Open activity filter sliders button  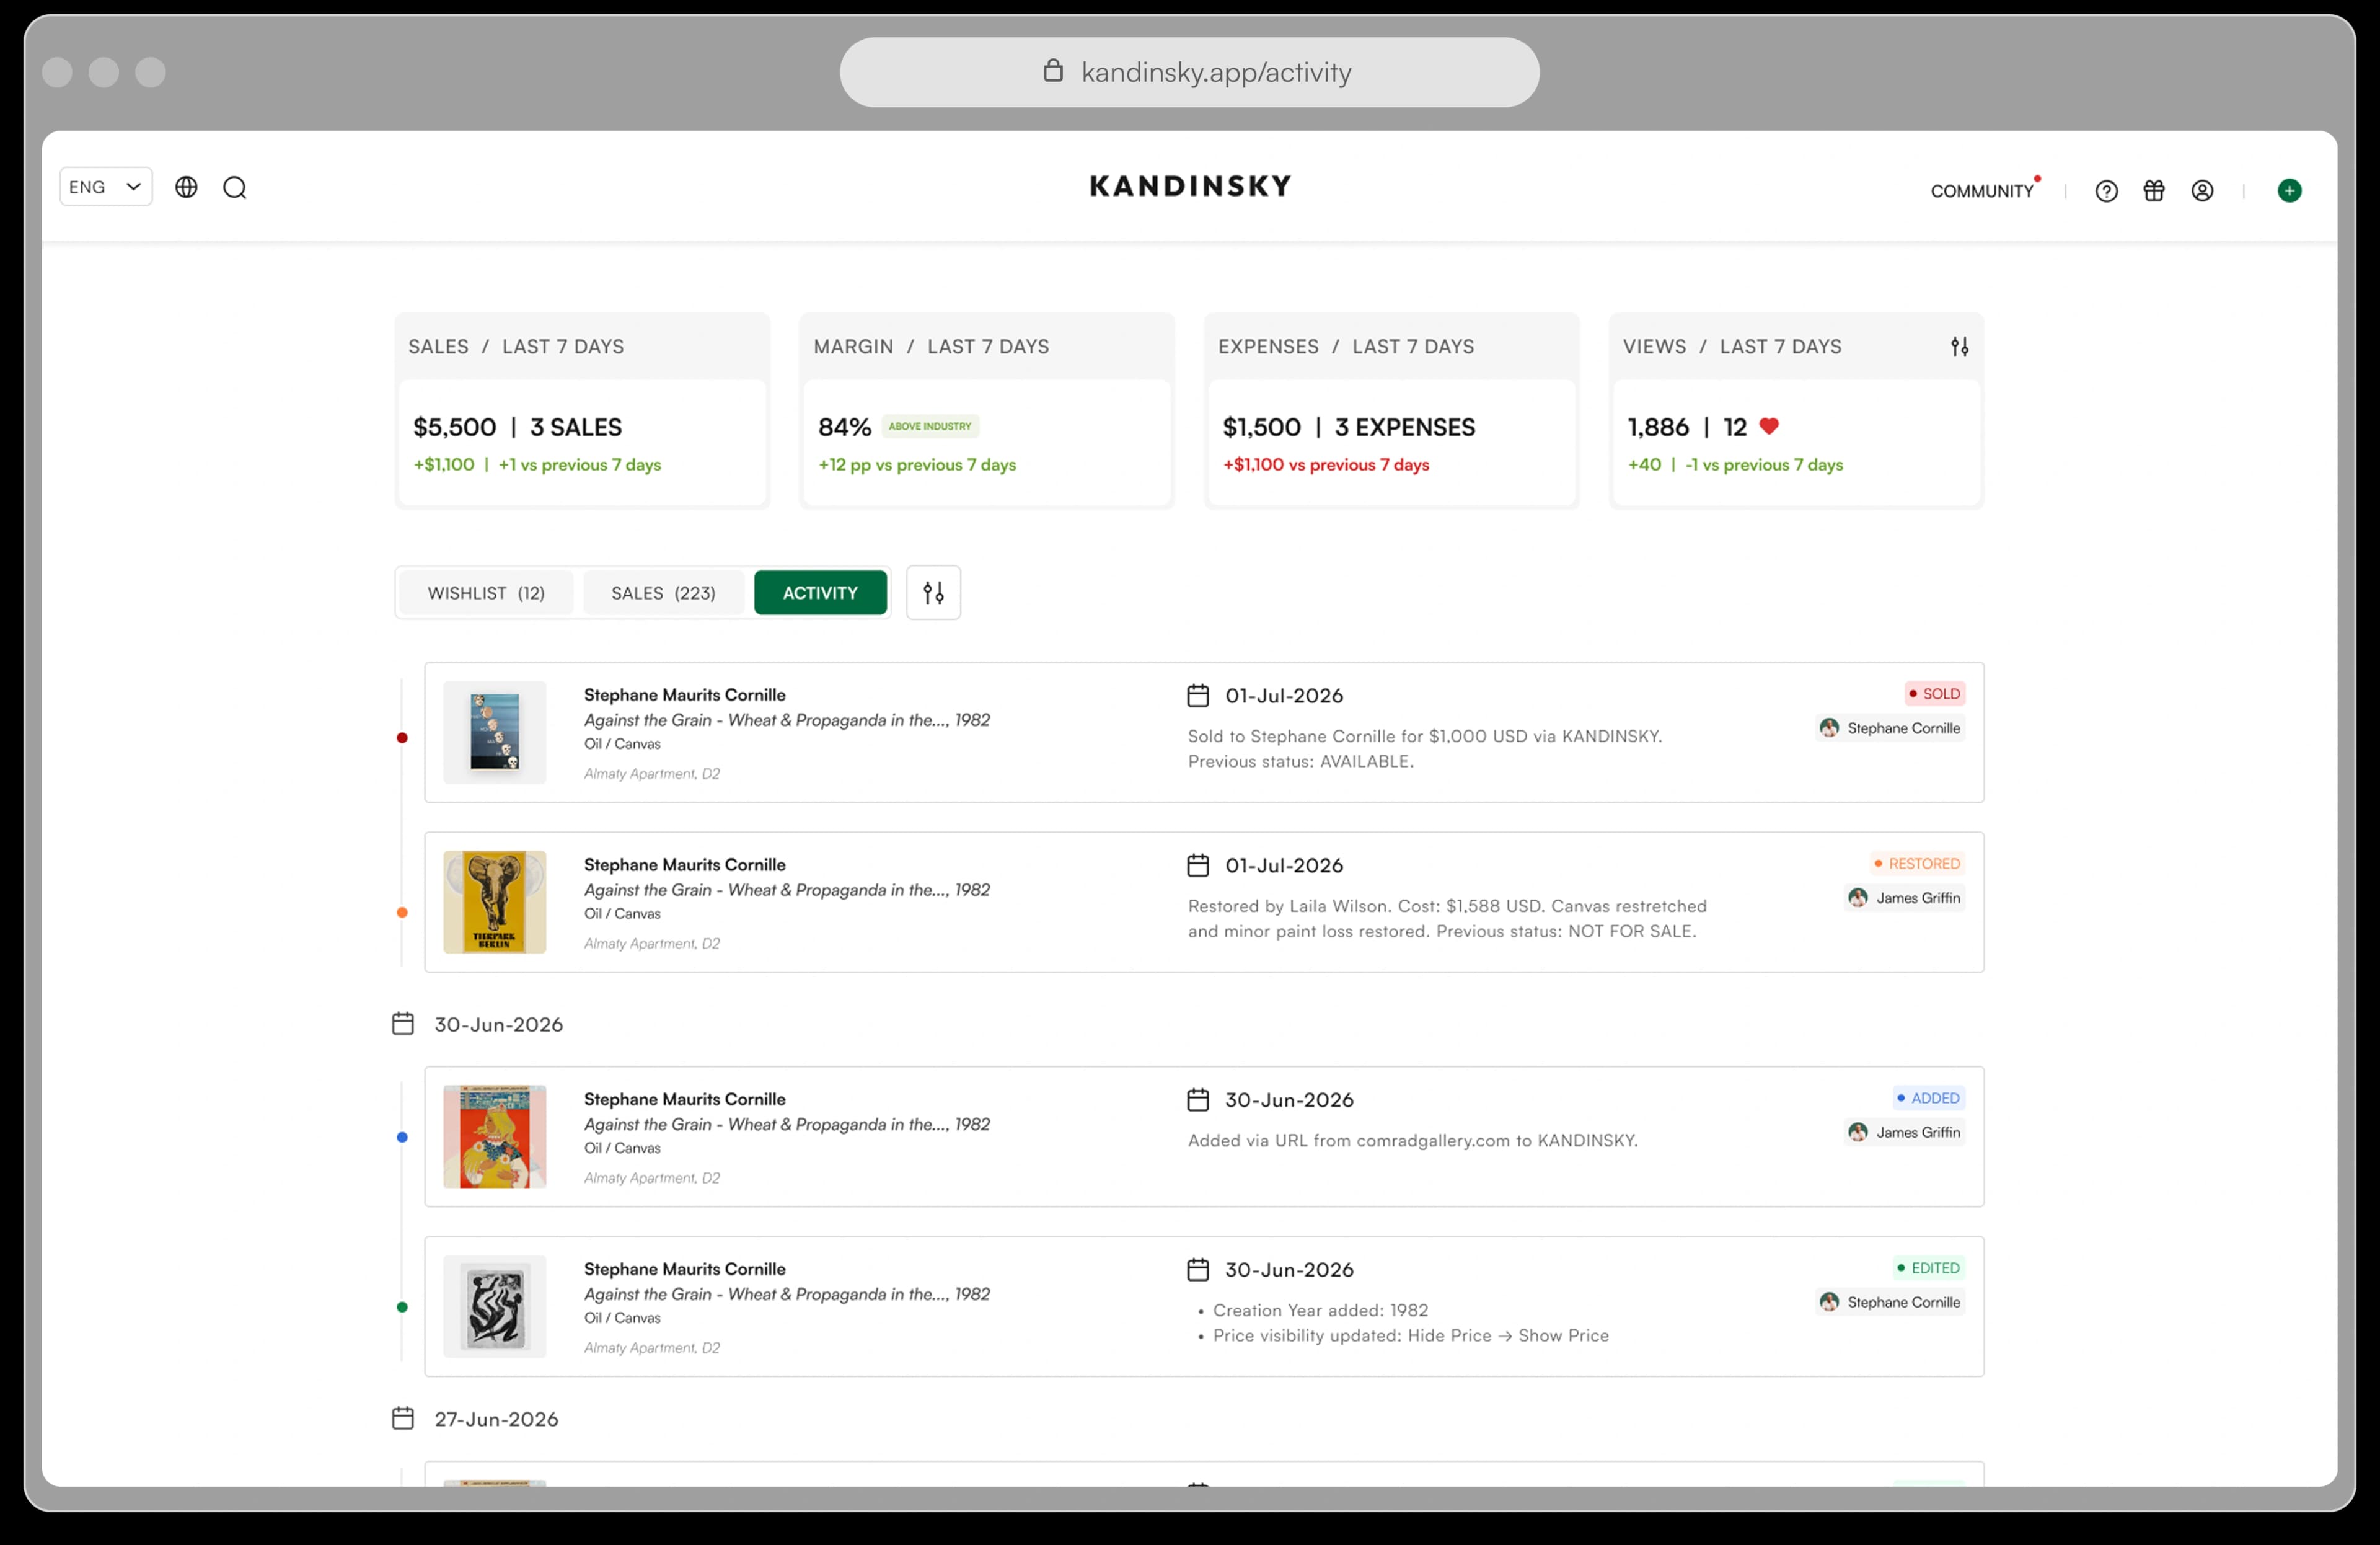point(933,593)
